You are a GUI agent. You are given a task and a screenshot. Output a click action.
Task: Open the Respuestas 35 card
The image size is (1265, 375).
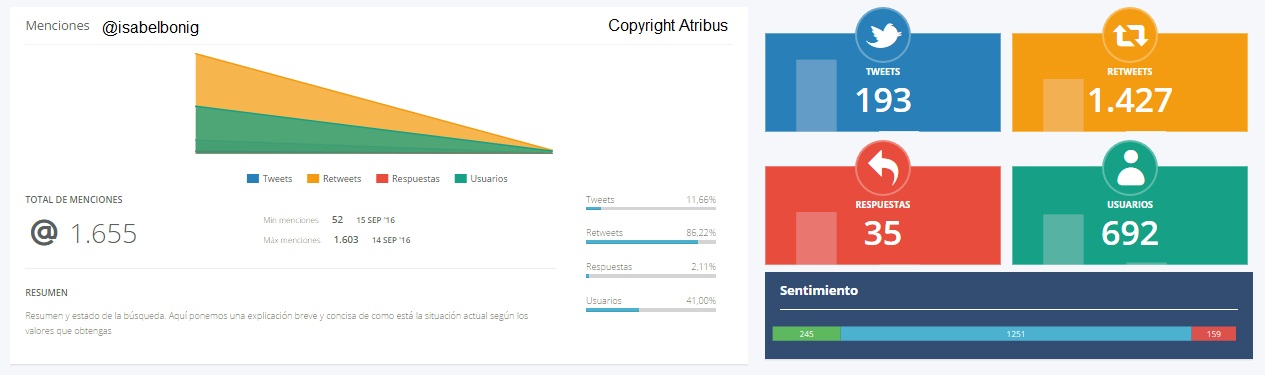click(882, 215)
